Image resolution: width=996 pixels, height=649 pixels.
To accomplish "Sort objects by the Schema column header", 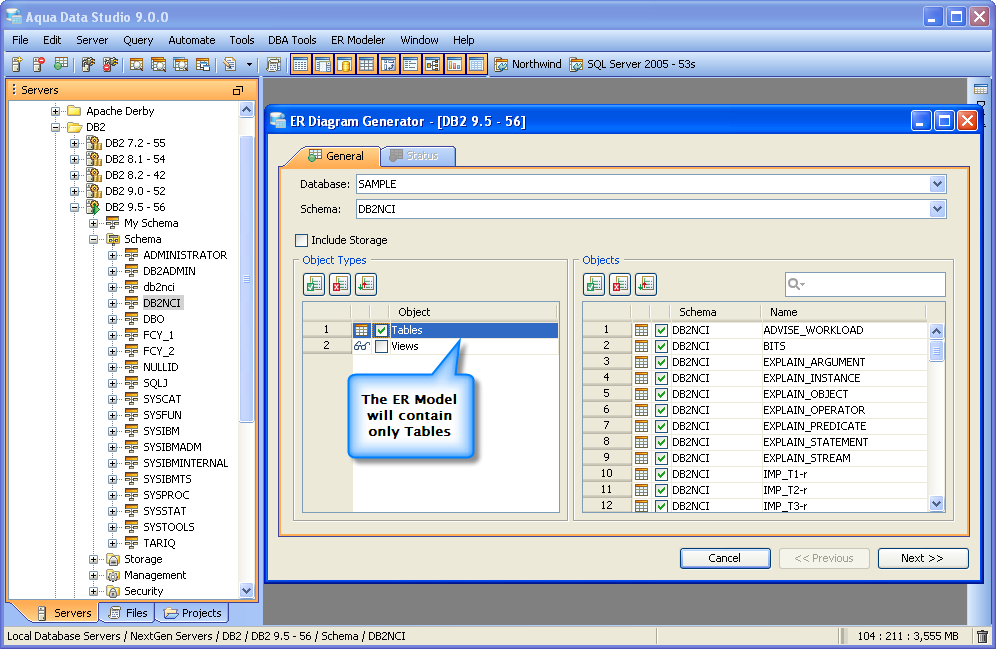I will tap(715, 312).
